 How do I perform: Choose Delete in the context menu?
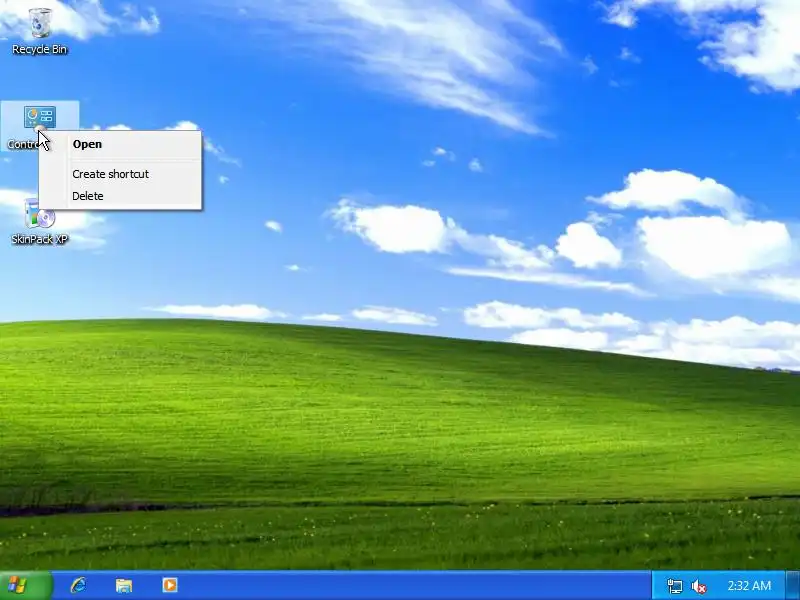click(120, 196)
